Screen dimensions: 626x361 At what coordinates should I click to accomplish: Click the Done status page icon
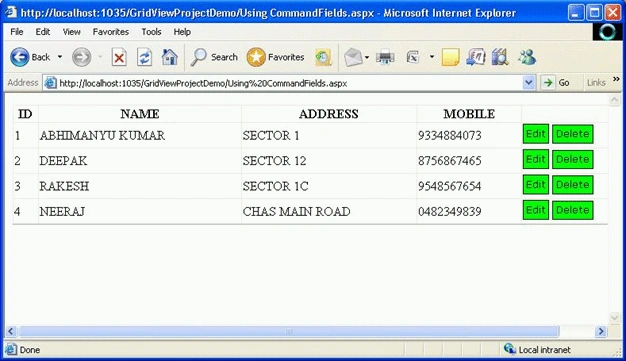tap(11, 349)
